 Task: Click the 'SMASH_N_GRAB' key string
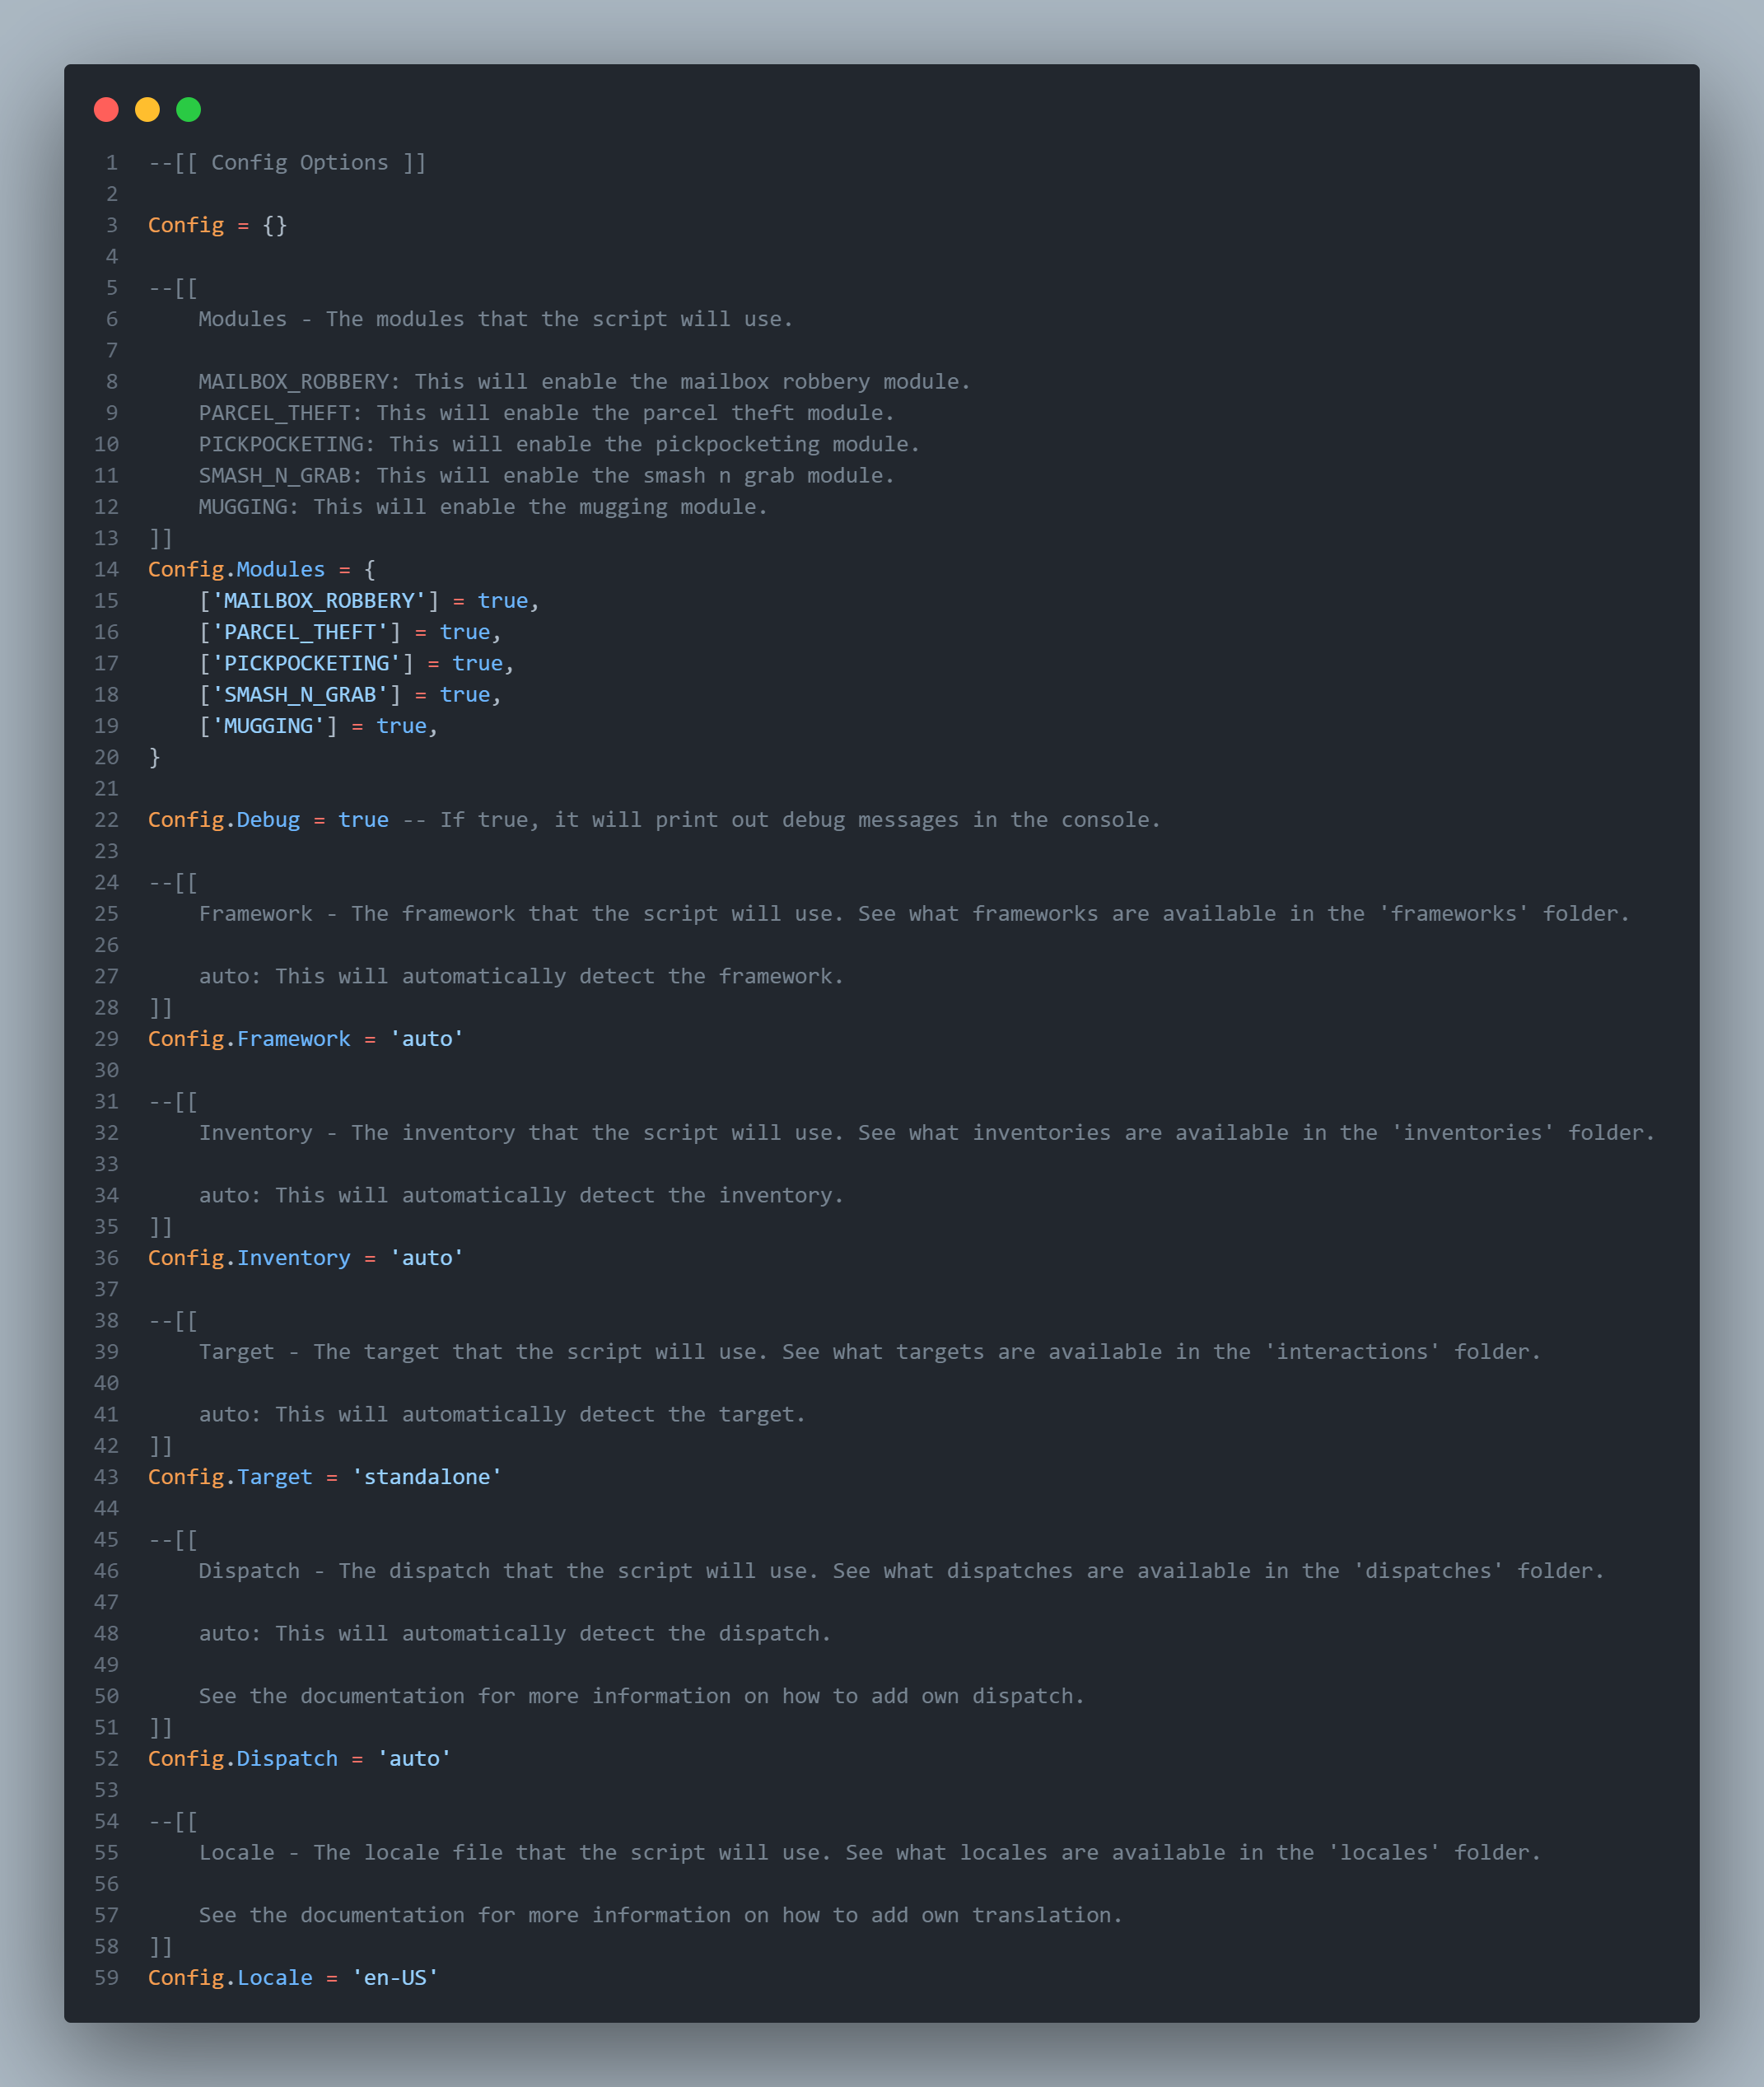[300, 694]
